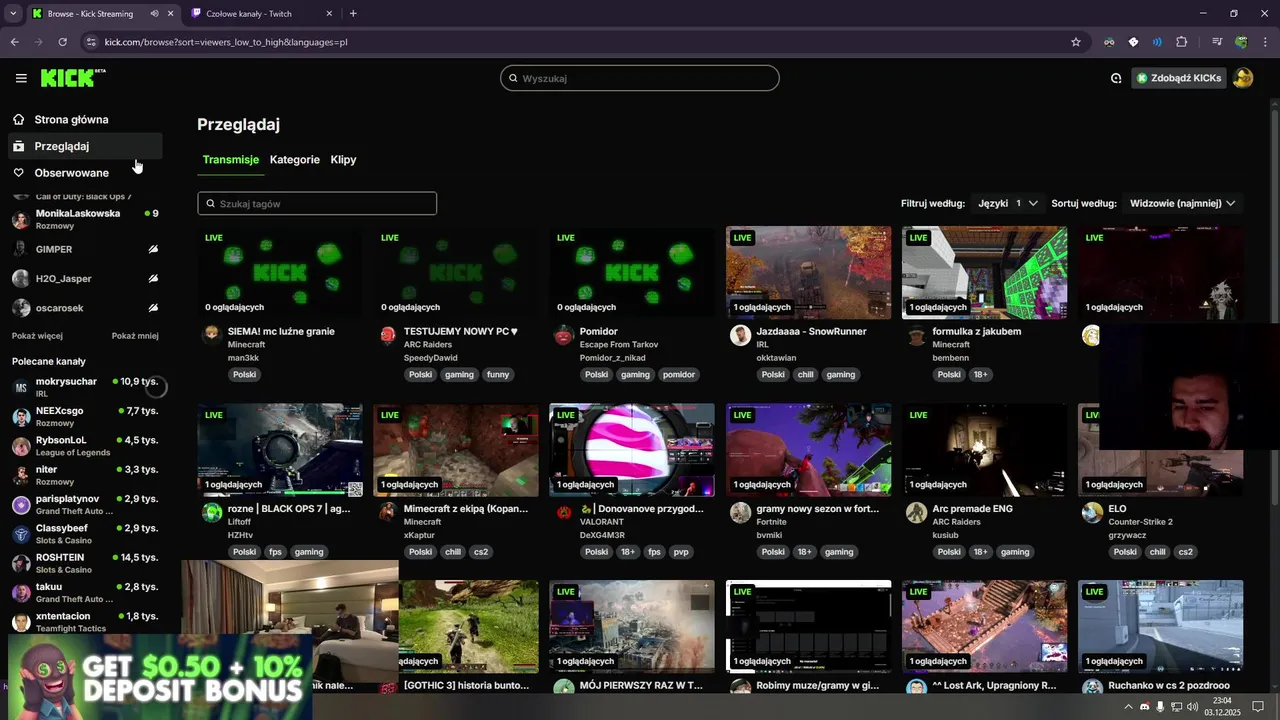Open Obserwowane in the sidebar

point(84,173)
